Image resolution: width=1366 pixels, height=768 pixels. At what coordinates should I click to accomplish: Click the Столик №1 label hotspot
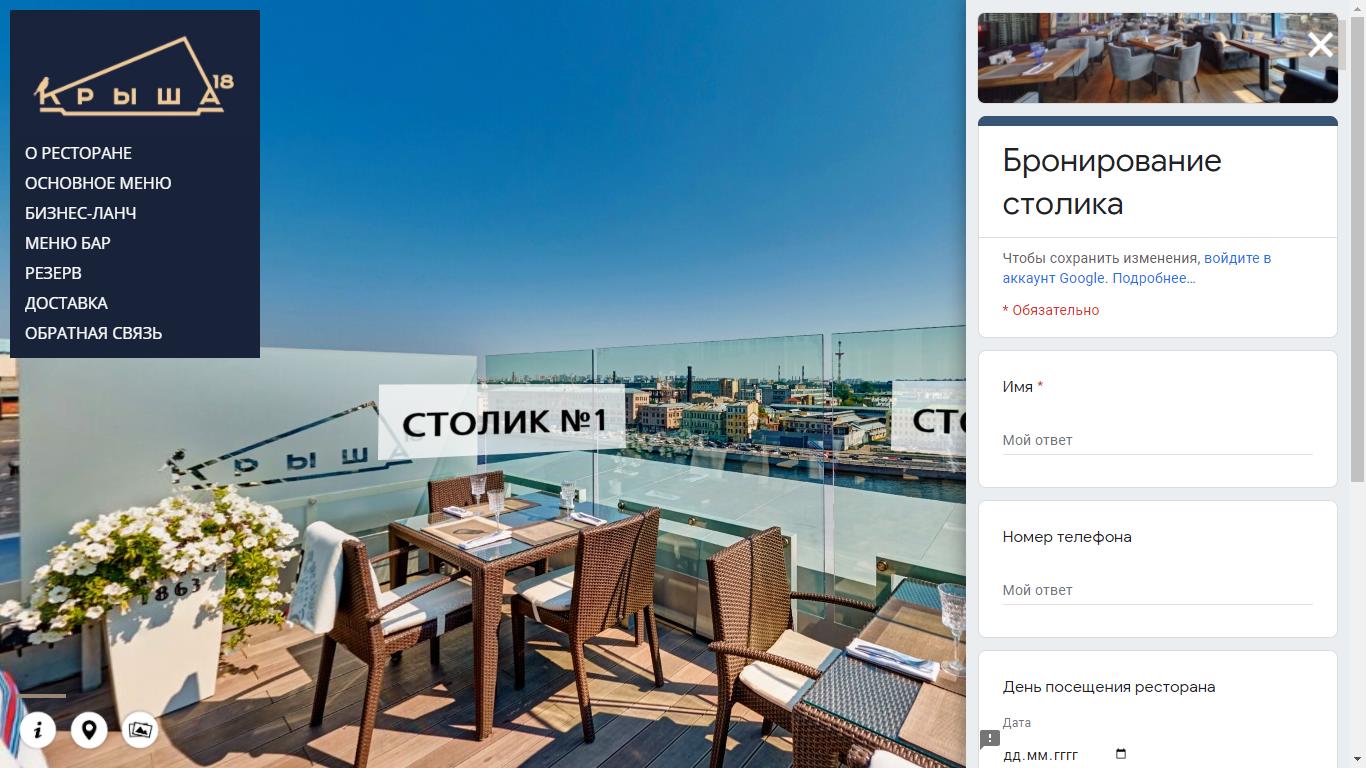[502, 421]
